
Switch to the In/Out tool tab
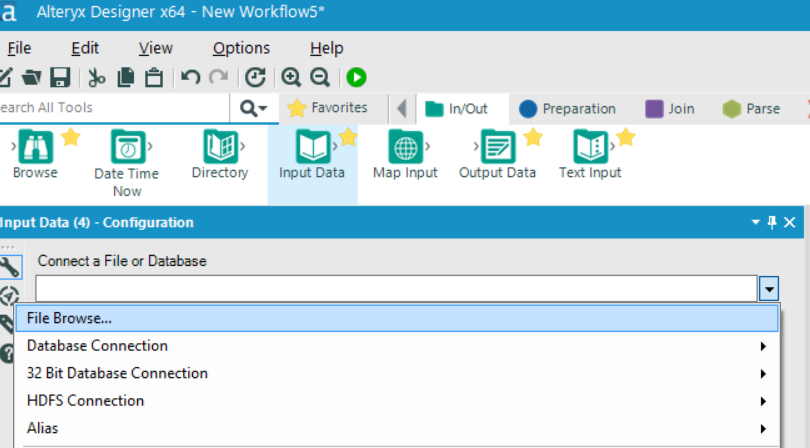(x=456, y=109)
